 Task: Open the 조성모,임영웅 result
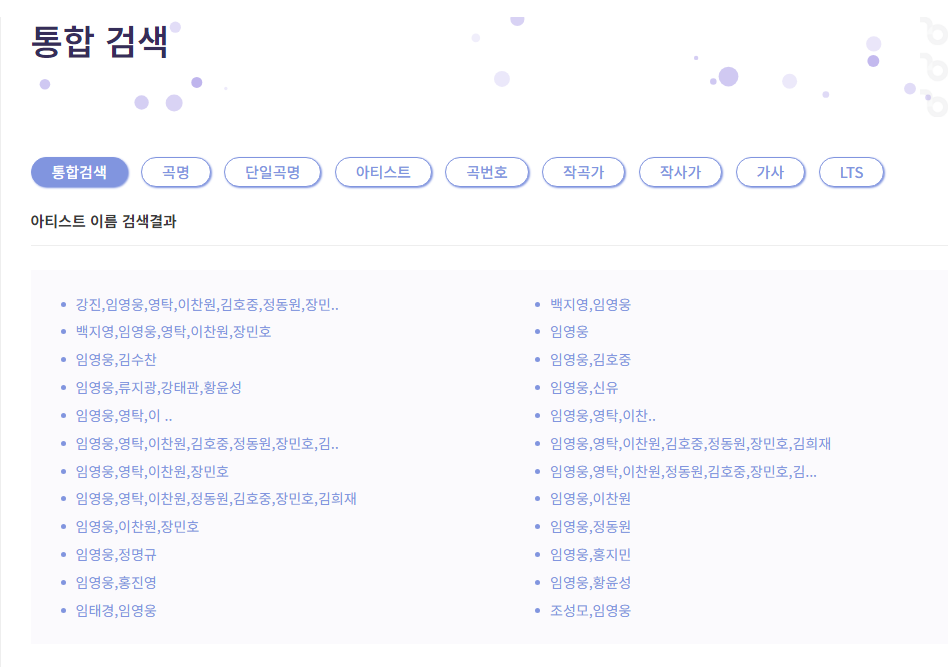point(612,610)
